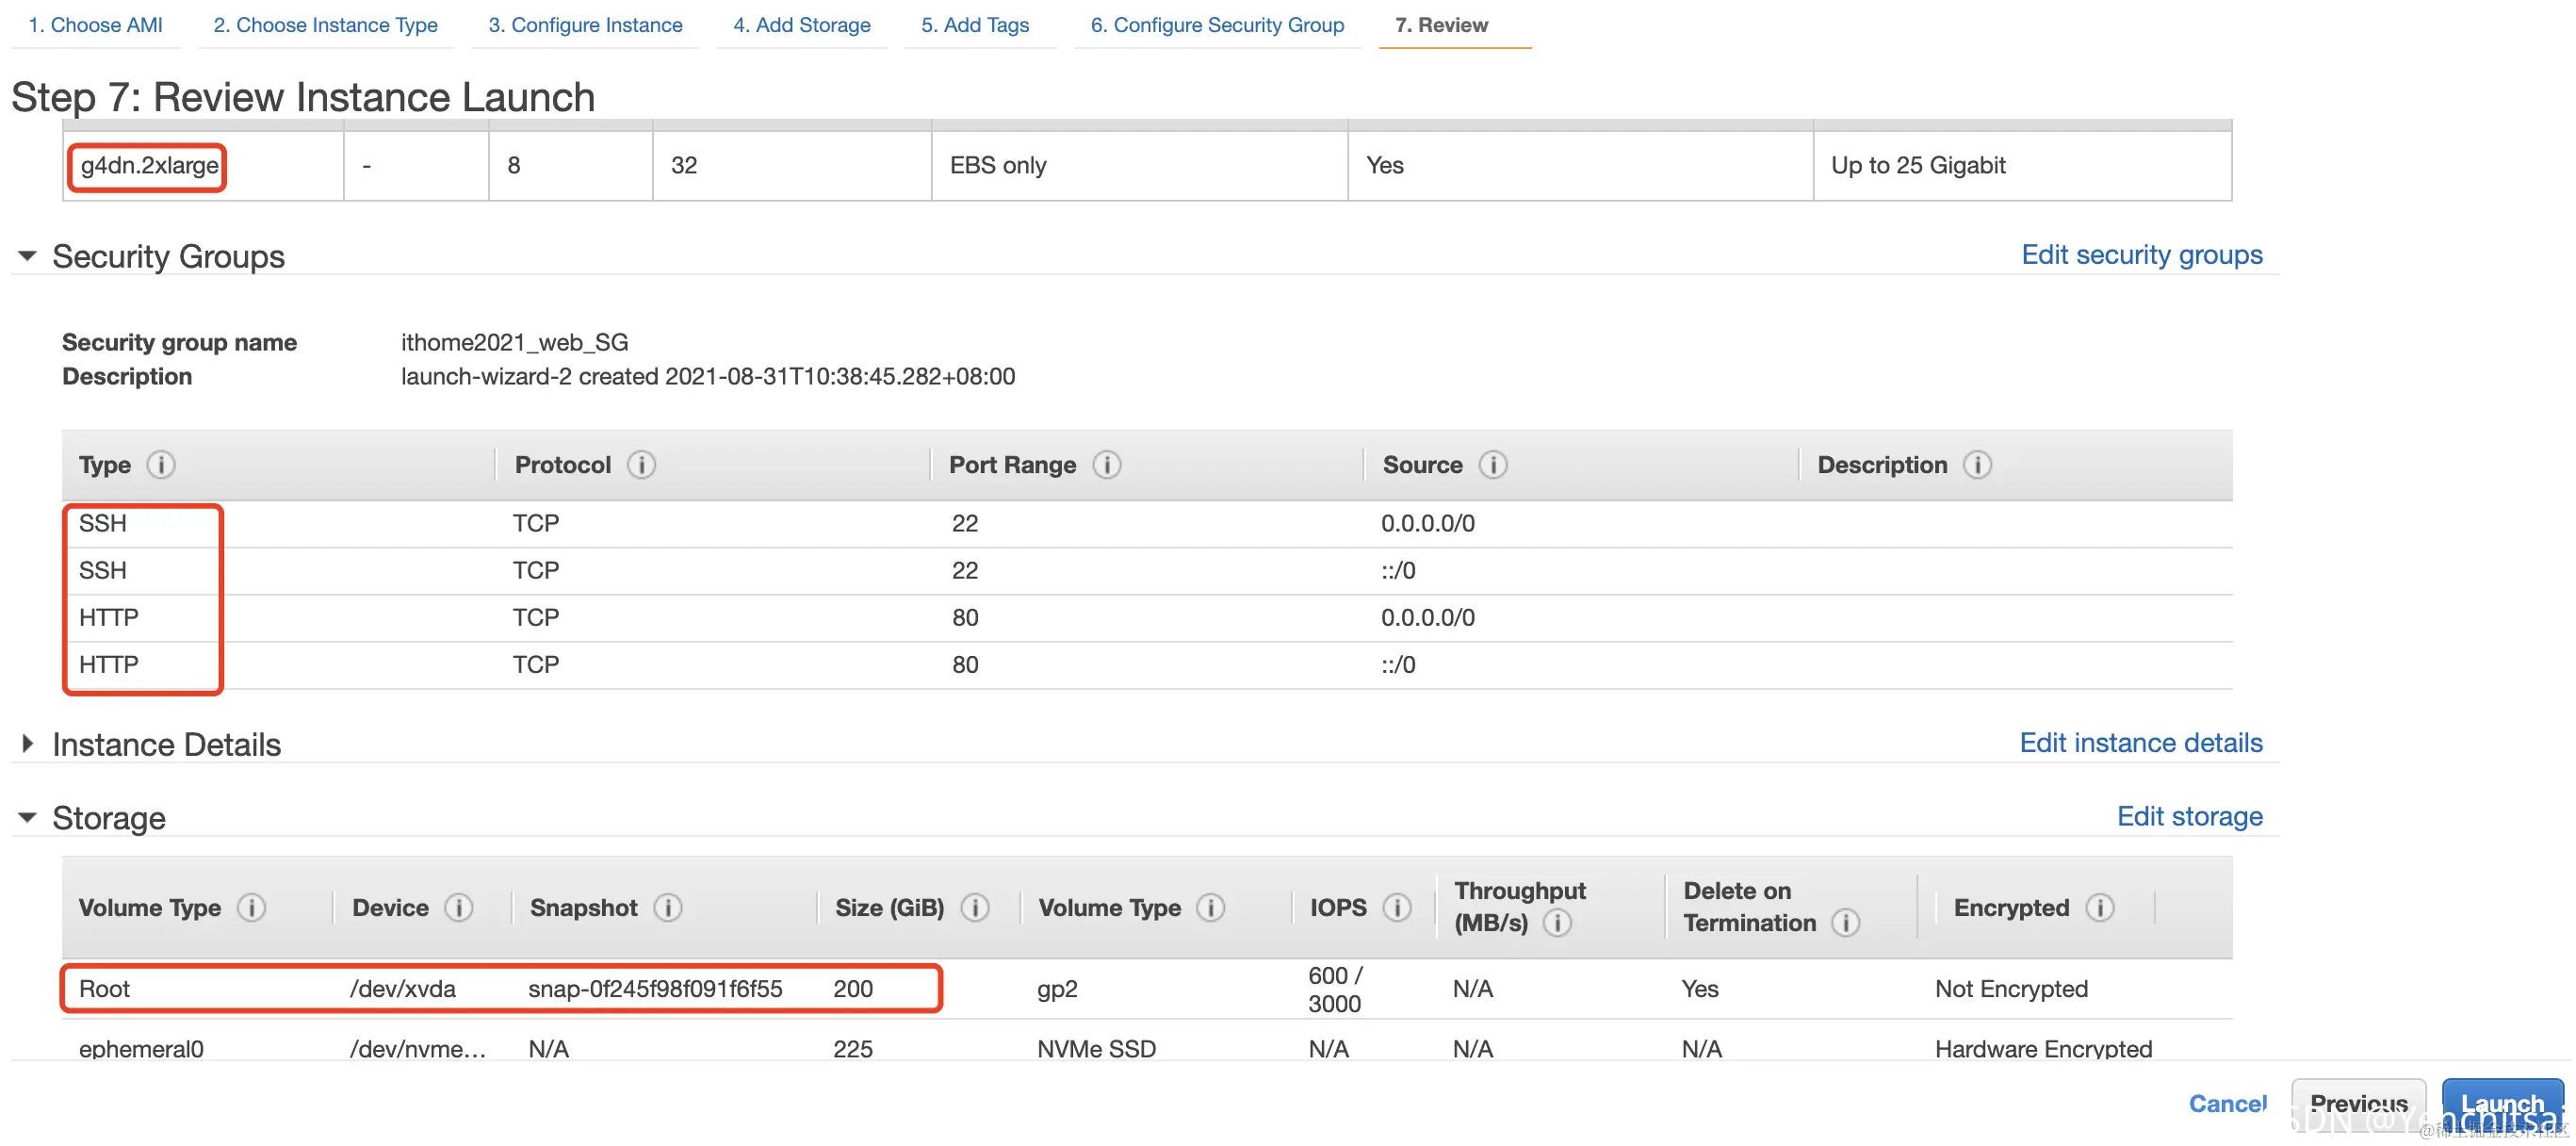Collapse the Storage section
The image size is (2576, 1146).
coord(28,818)
